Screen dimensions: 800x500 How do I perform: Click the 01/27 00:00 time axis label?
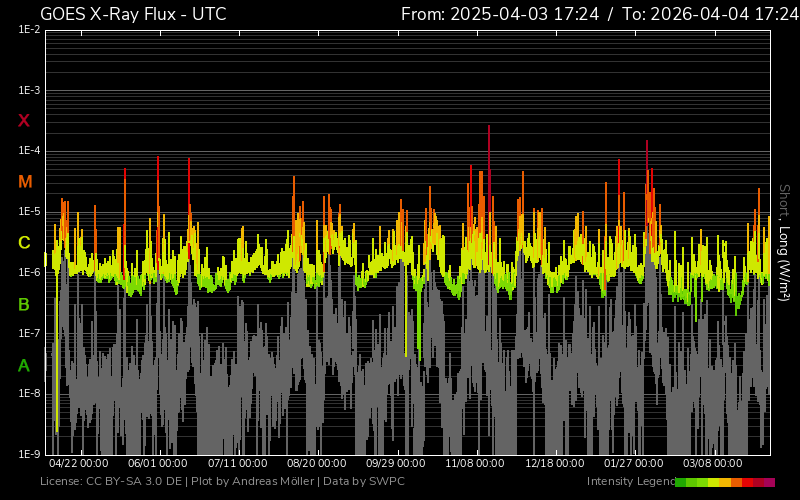click(x=634, y=464)
